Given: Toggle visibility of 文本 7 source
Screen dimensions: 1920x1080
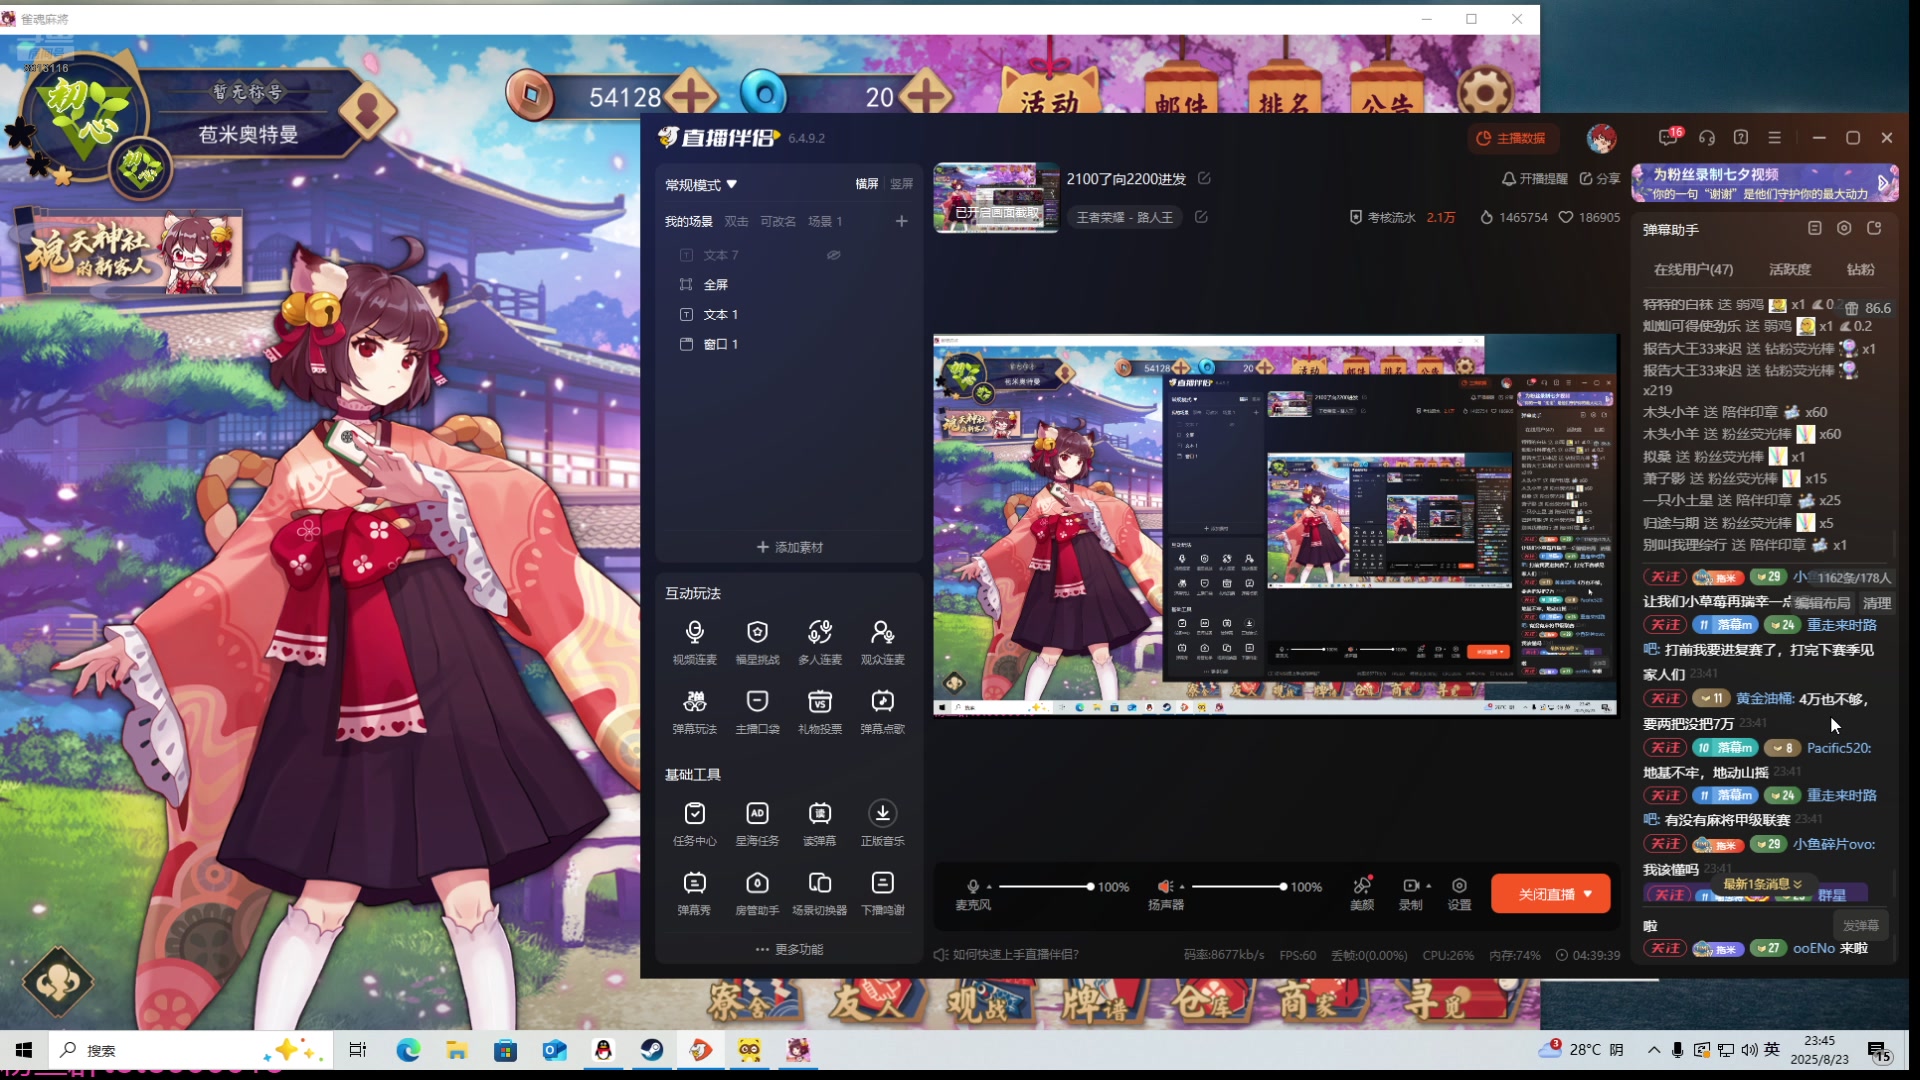Looking at the screenshot, I should 833,254.
